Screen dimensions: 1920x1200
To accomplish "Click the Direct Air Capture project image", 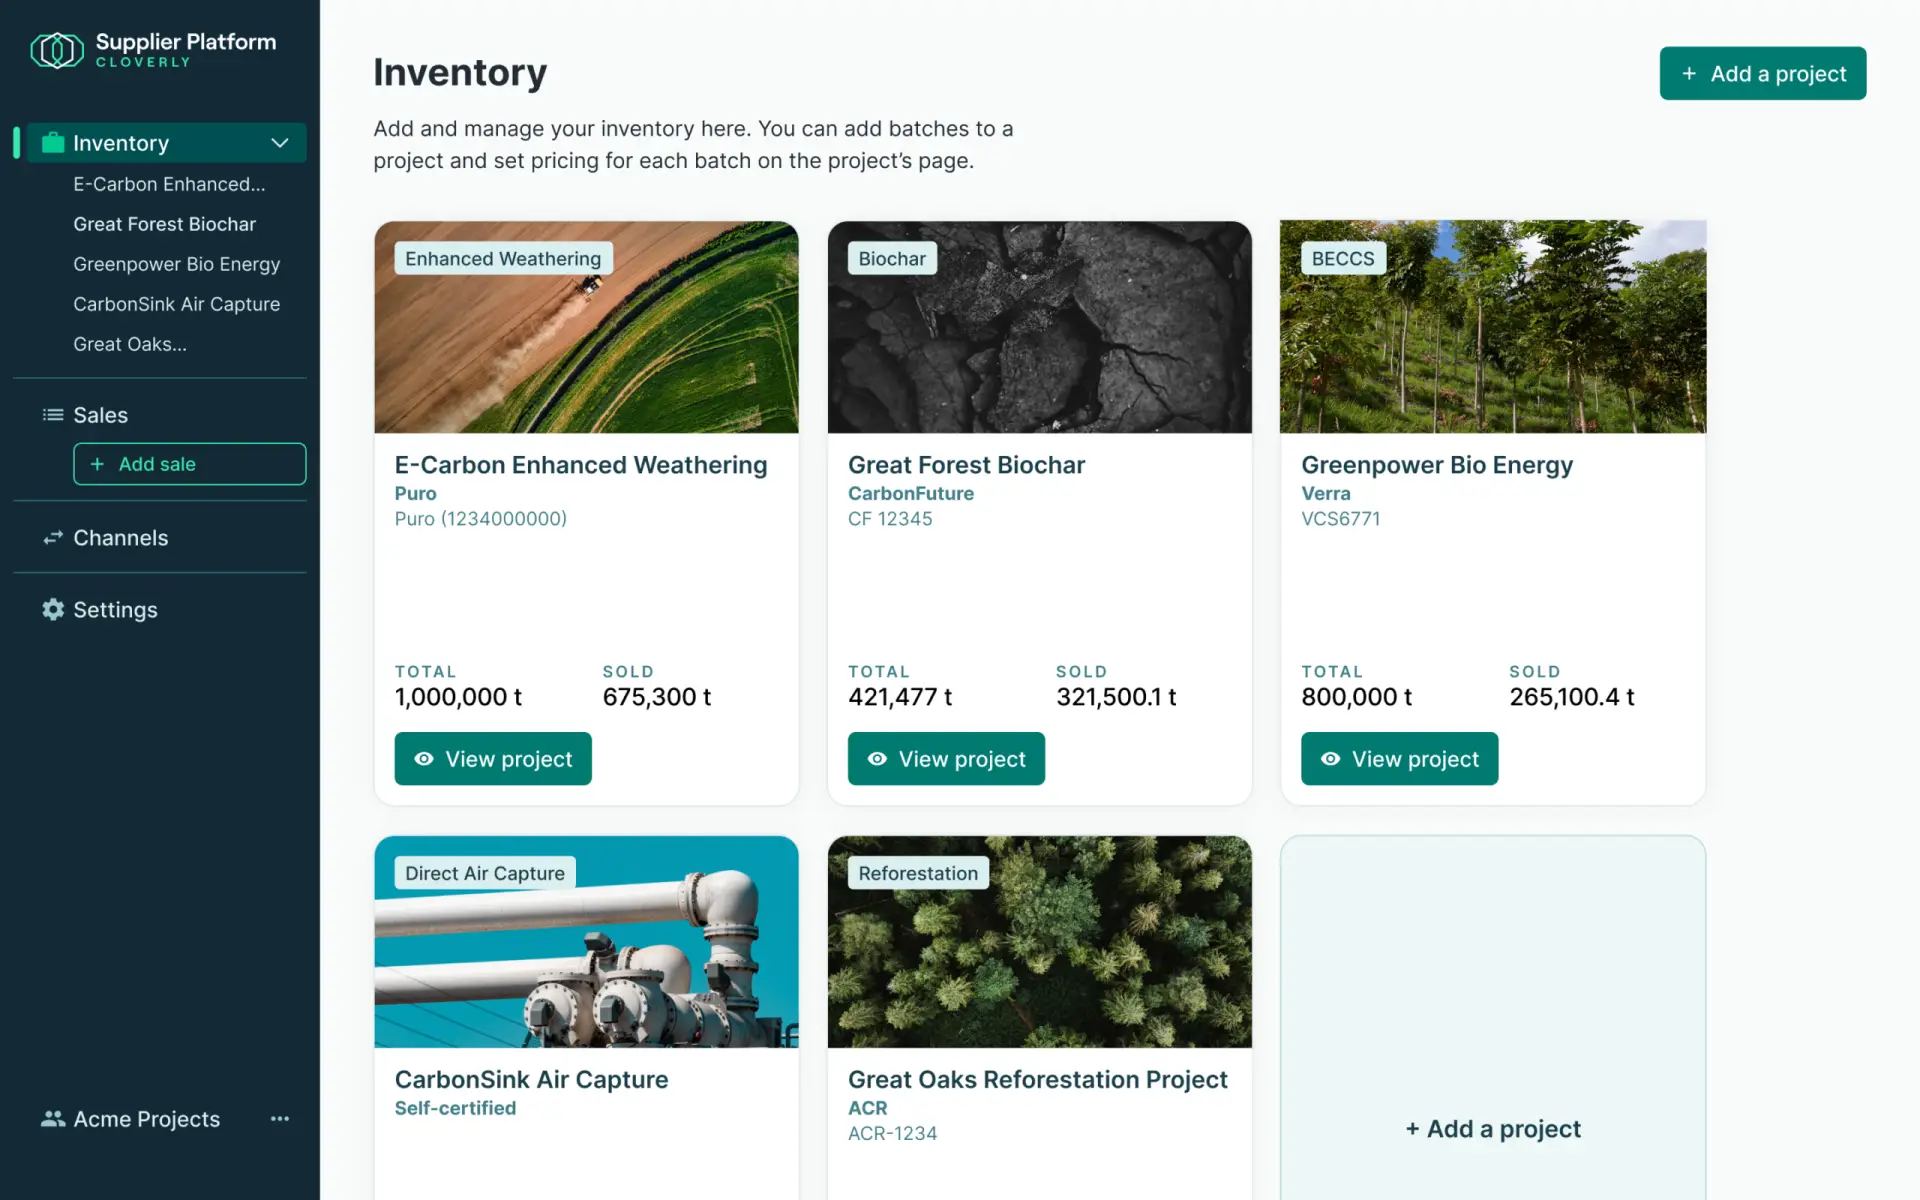I will pos(586,942).
